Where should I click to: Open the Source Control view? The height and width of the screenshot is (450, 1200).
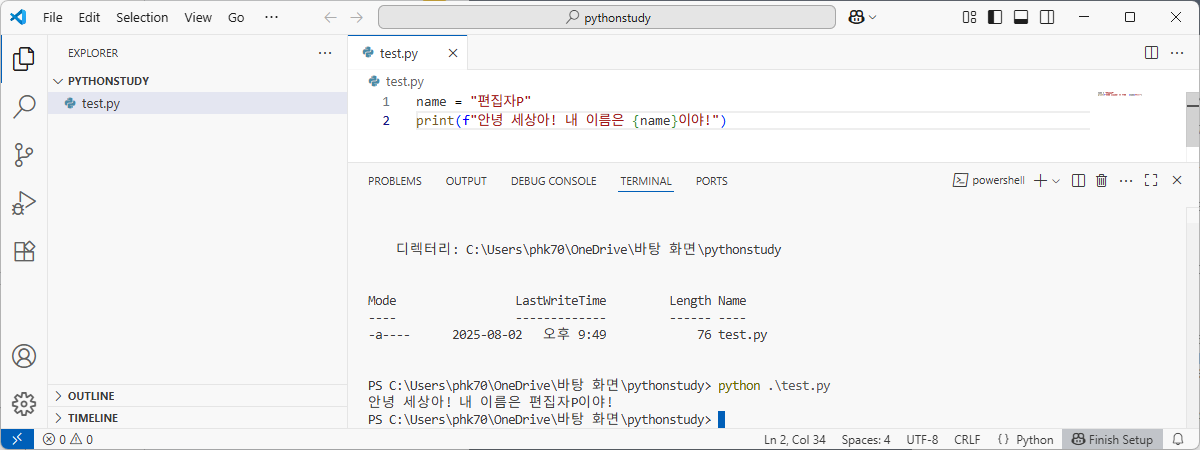(x=24, y=155)
